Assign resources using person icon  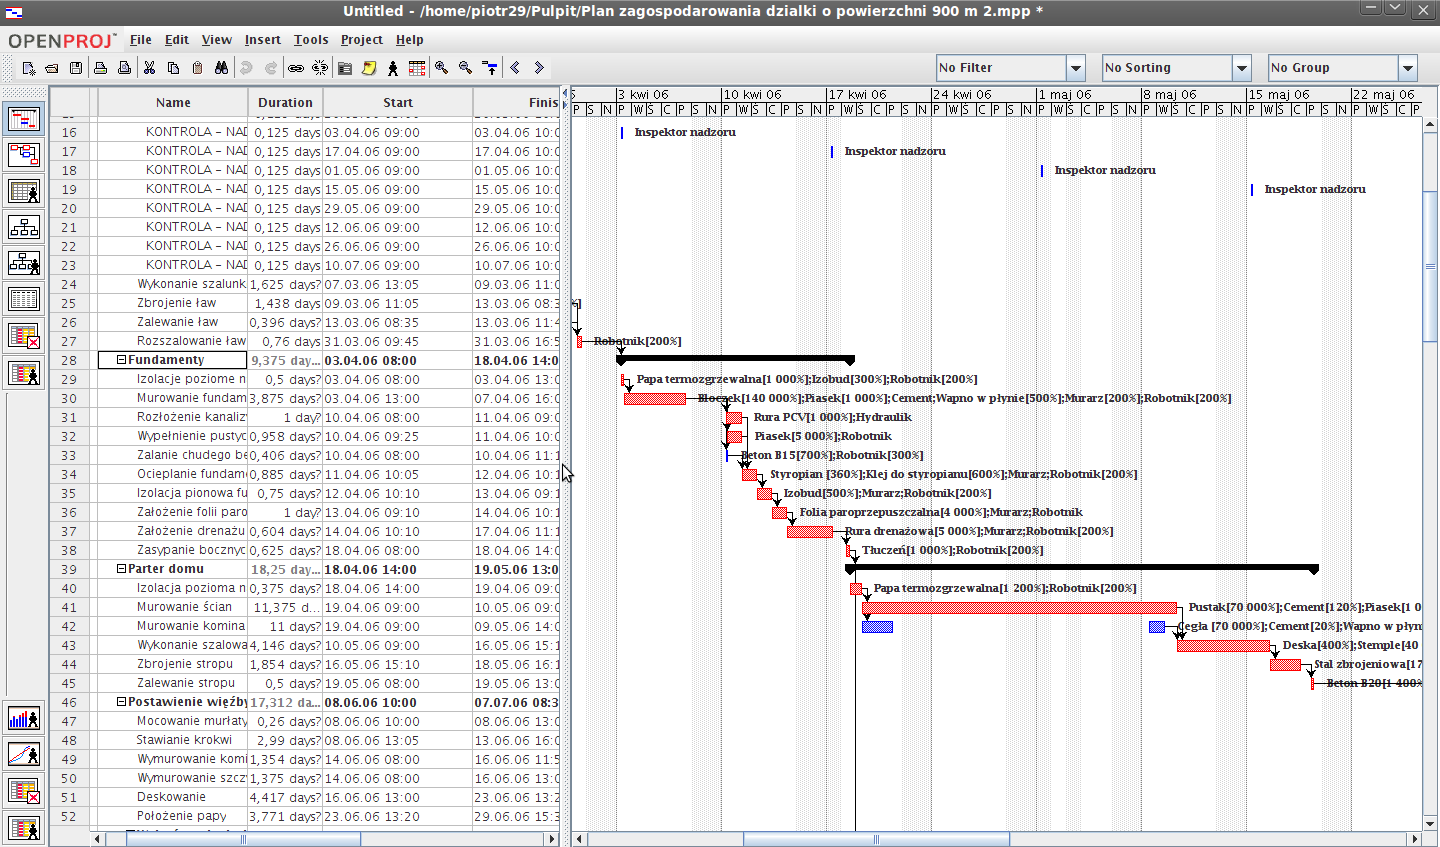click(x=393, y=68)
